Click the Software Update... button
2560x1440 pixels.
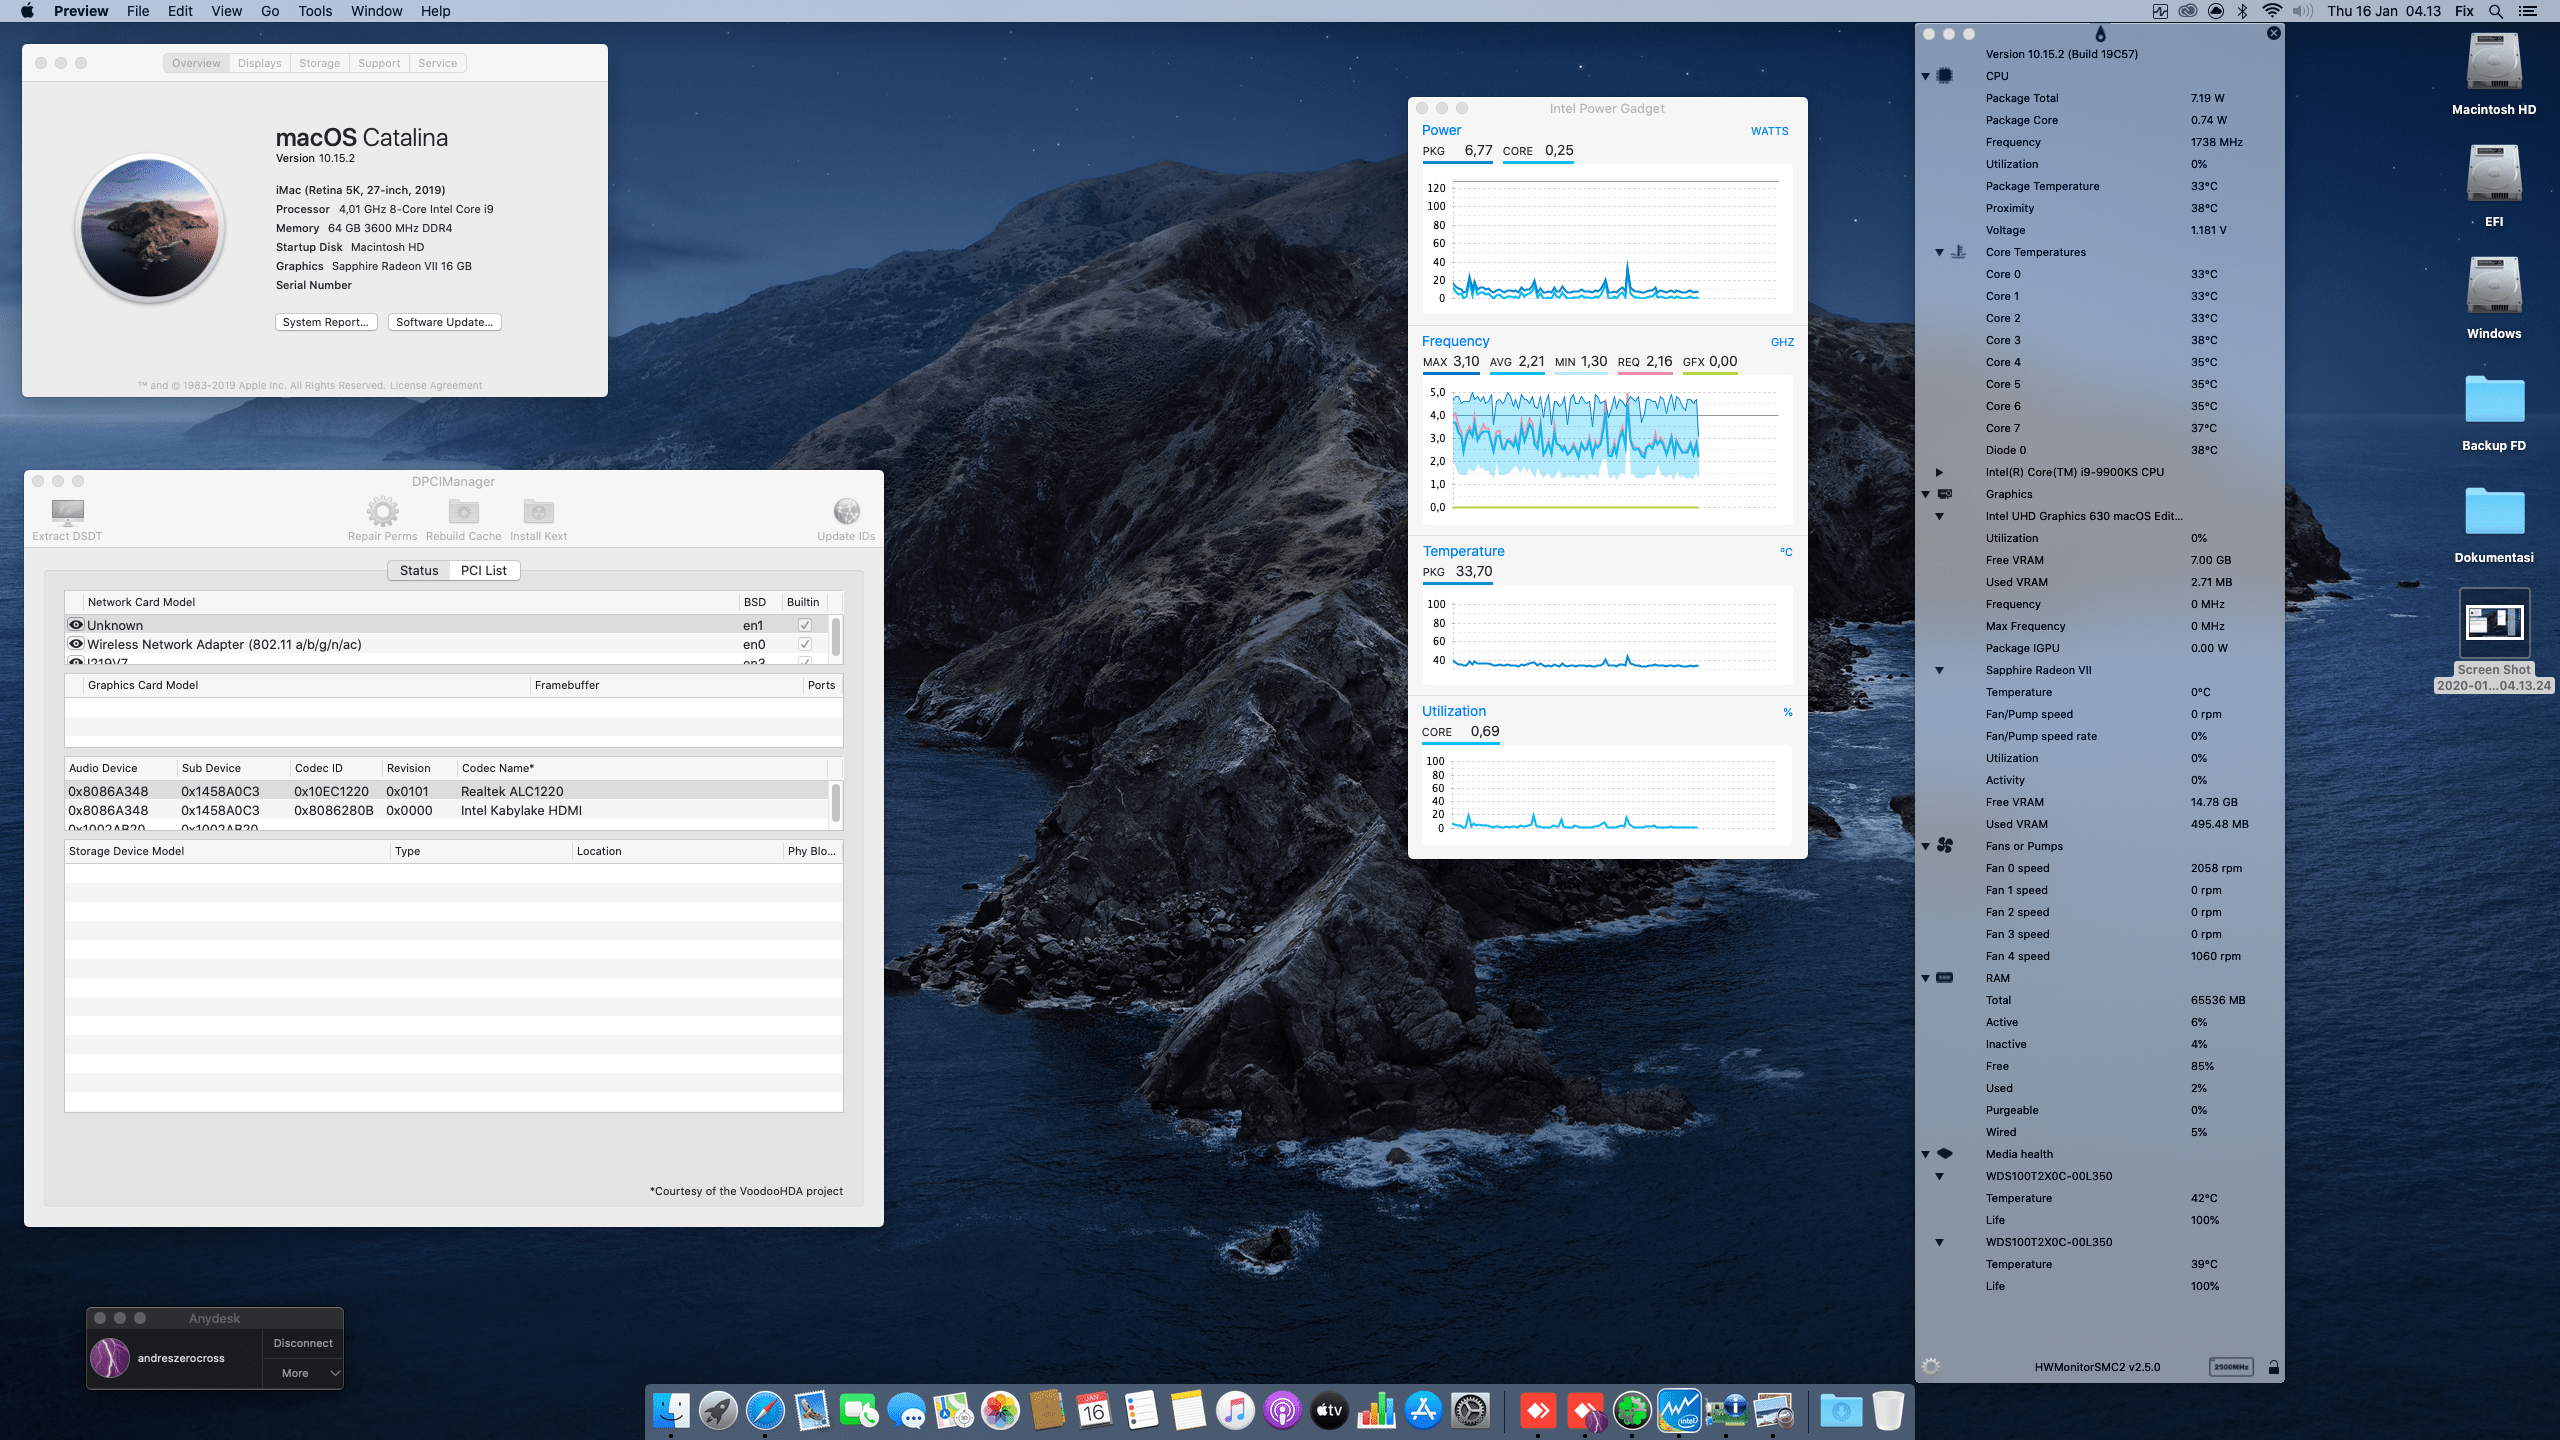(444, 322)
